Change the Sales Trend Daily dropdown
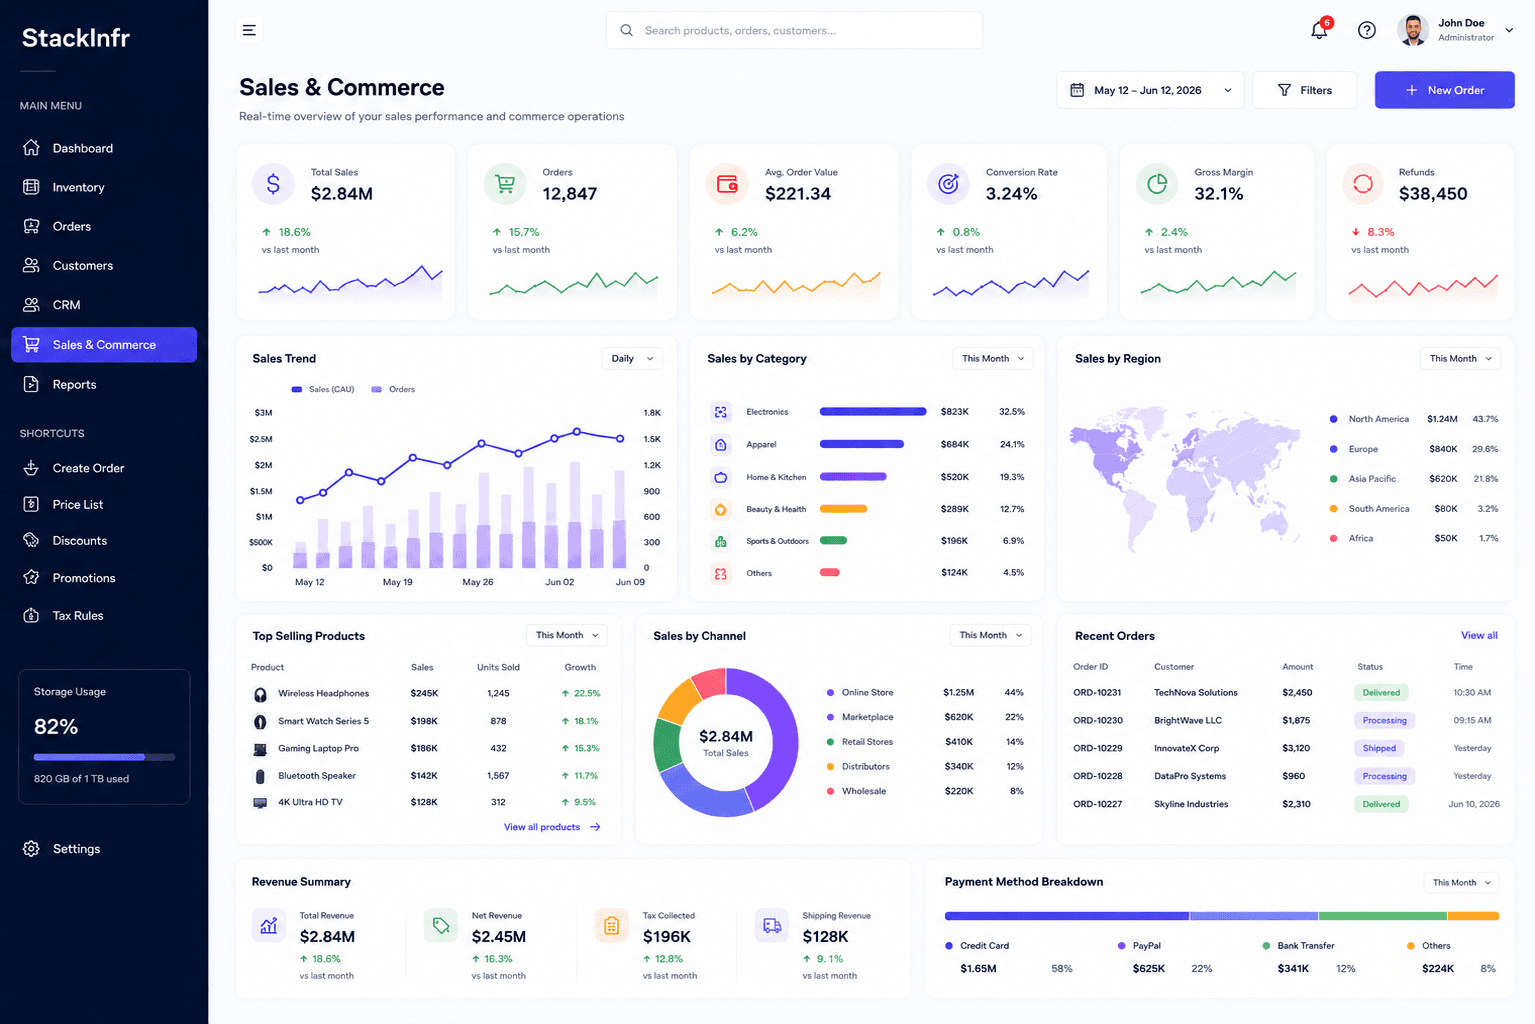The width and height of the screenshot is (1535, 1024). coord(632,358)
